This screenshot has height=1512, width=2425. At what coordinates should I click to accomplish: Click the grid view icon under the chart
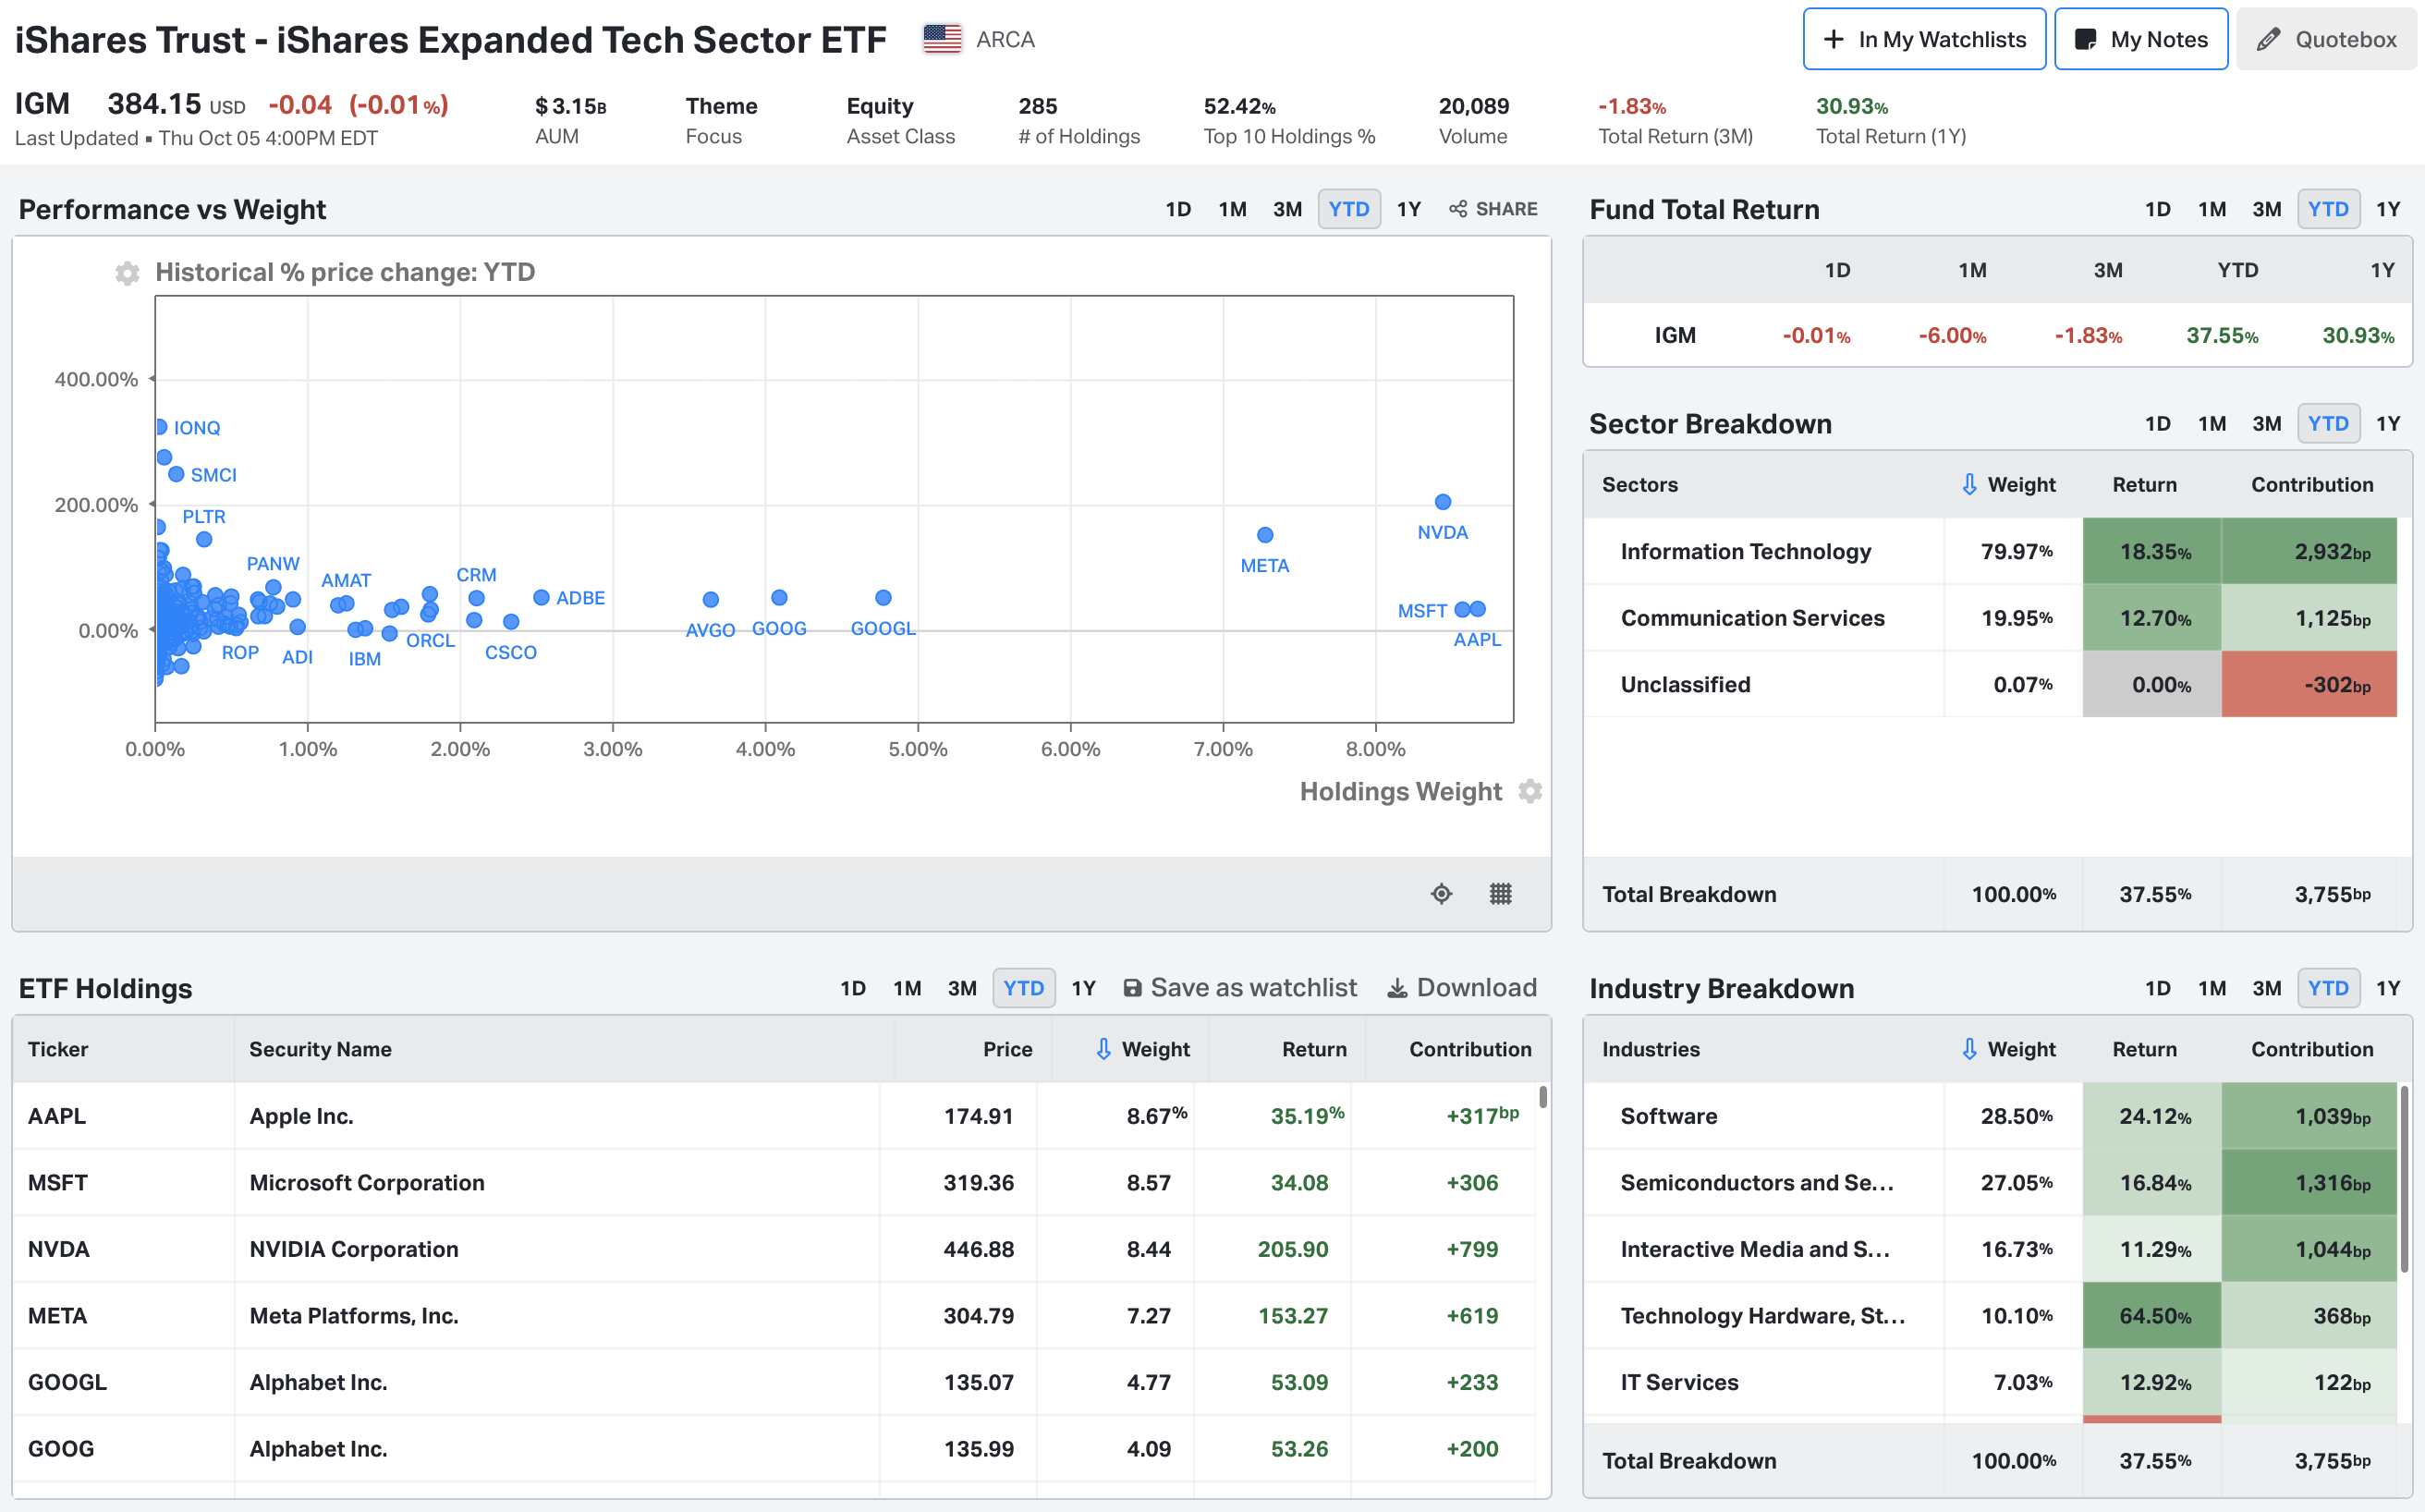1500,893
